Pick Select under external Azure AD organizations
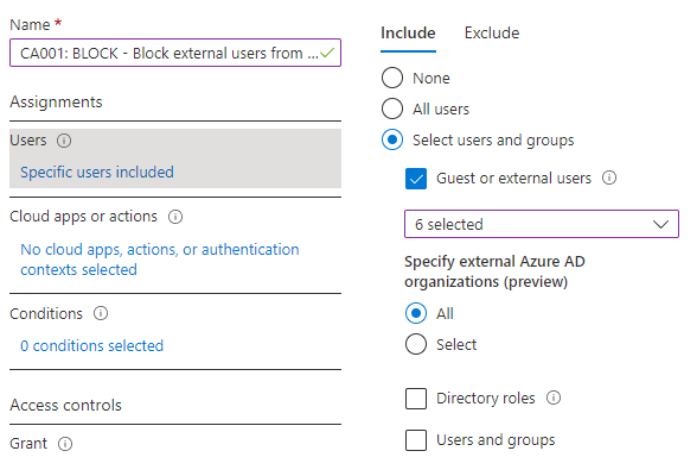The width and height of the screenshot is (692, 464). click(x=416, y=345)
